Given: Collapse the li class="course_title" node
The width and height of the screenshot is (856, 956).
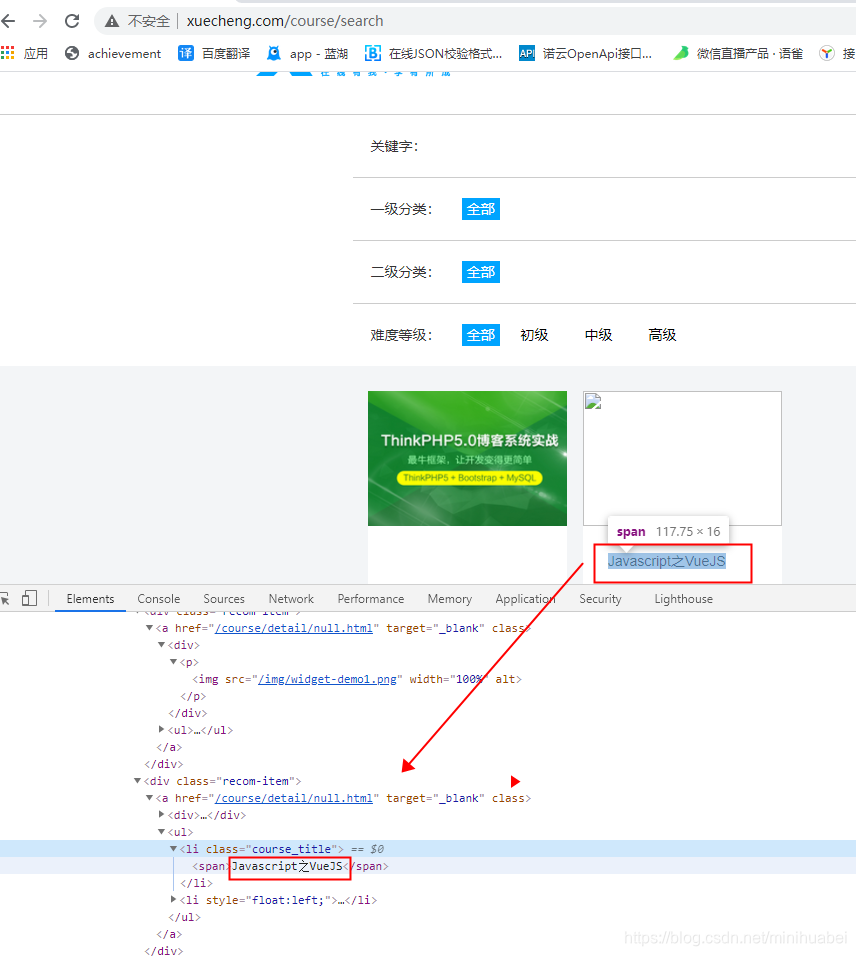Looking at the screenshot, I should pos(174,848).
